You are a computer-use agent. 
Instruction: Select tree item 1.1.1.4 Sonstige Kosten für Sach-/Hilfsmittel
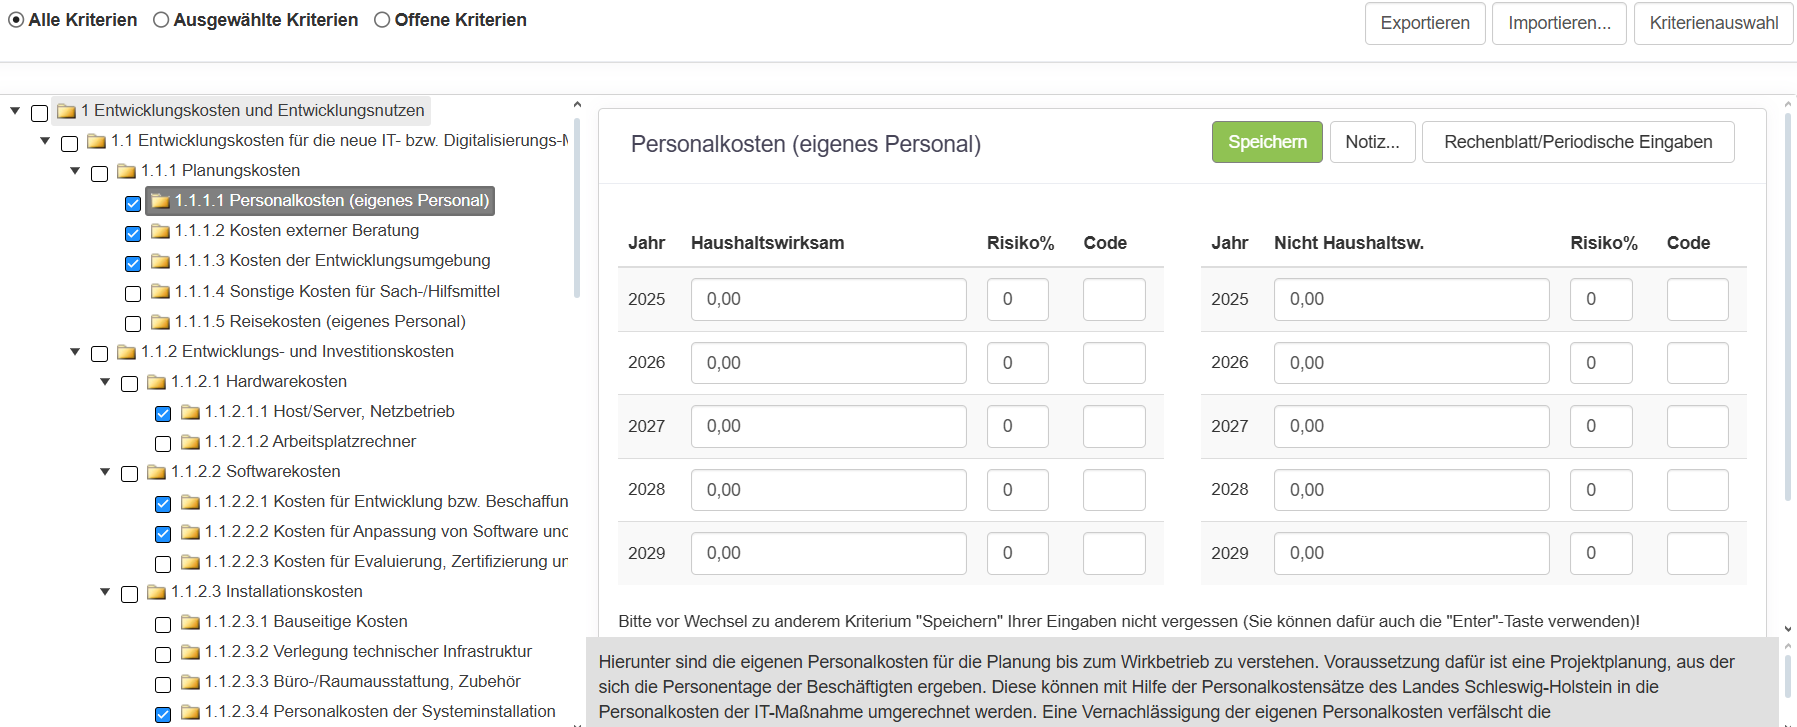pyautogui.click(x=336, y=292)
